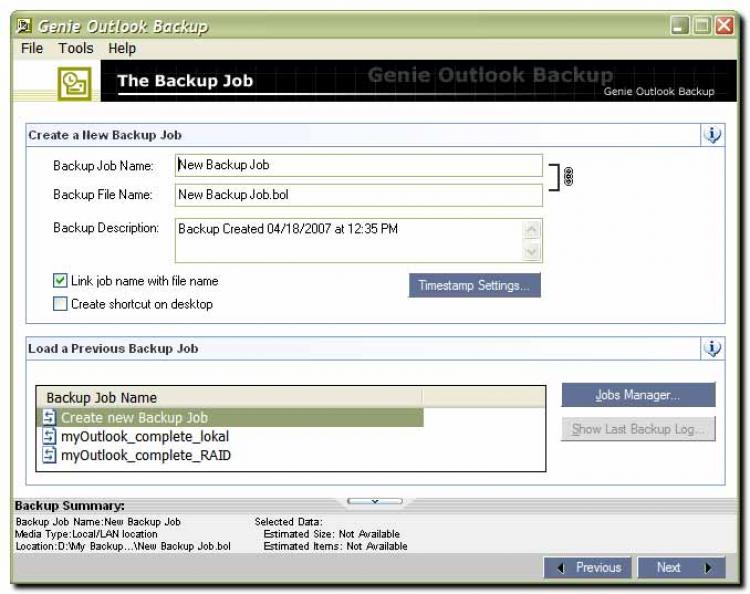
Task: Click into the Backup Job Name field
Action: tap(358, 165)
